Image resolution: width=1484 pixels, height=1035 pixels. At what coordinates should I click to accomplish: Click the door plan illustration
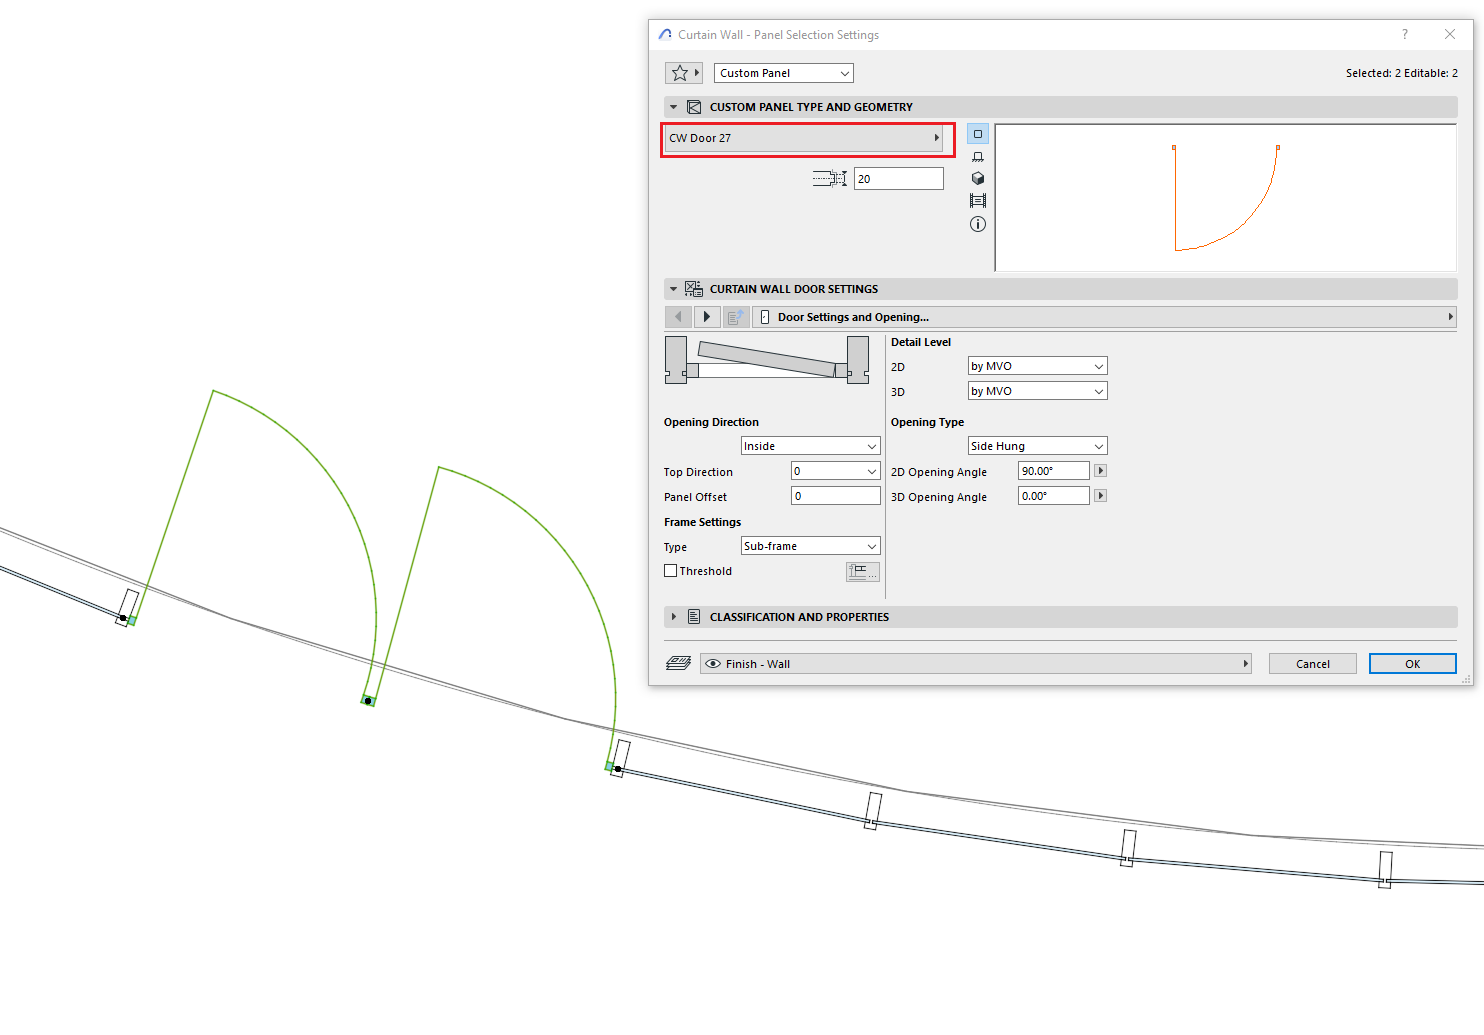(x=767, y=360)
